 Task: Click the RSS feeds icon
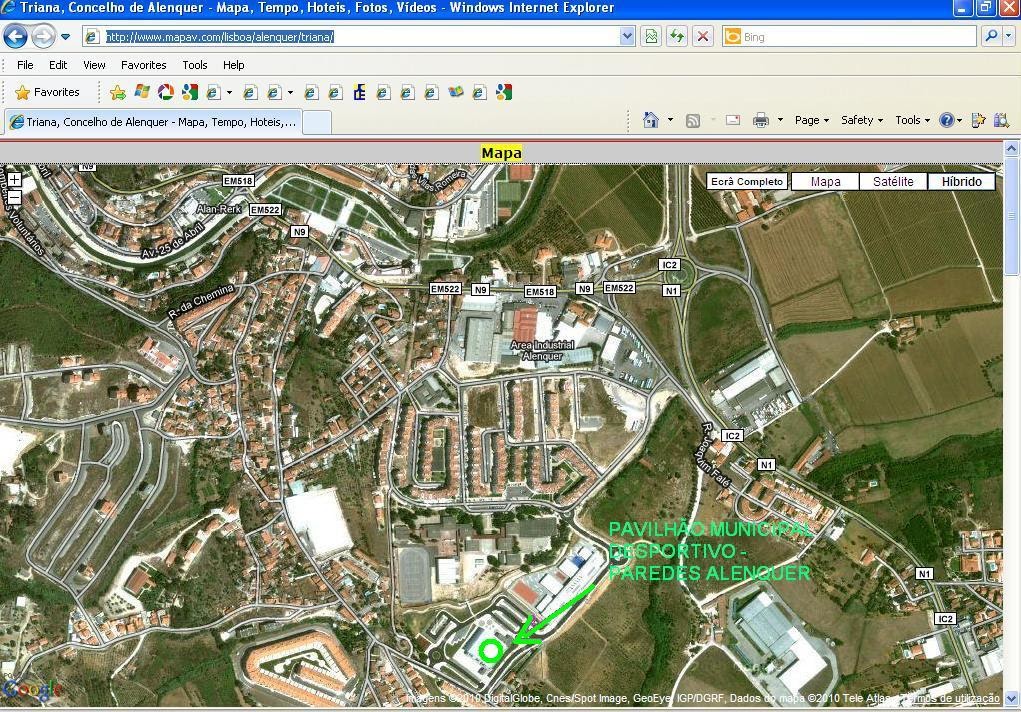point(693,121)
